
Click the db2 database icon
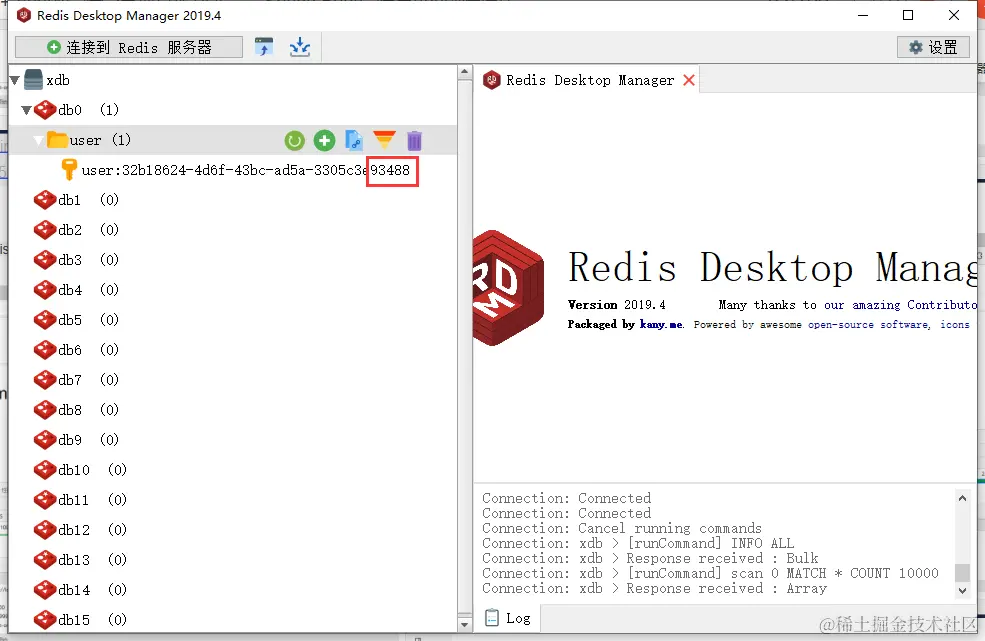(45, 229)
